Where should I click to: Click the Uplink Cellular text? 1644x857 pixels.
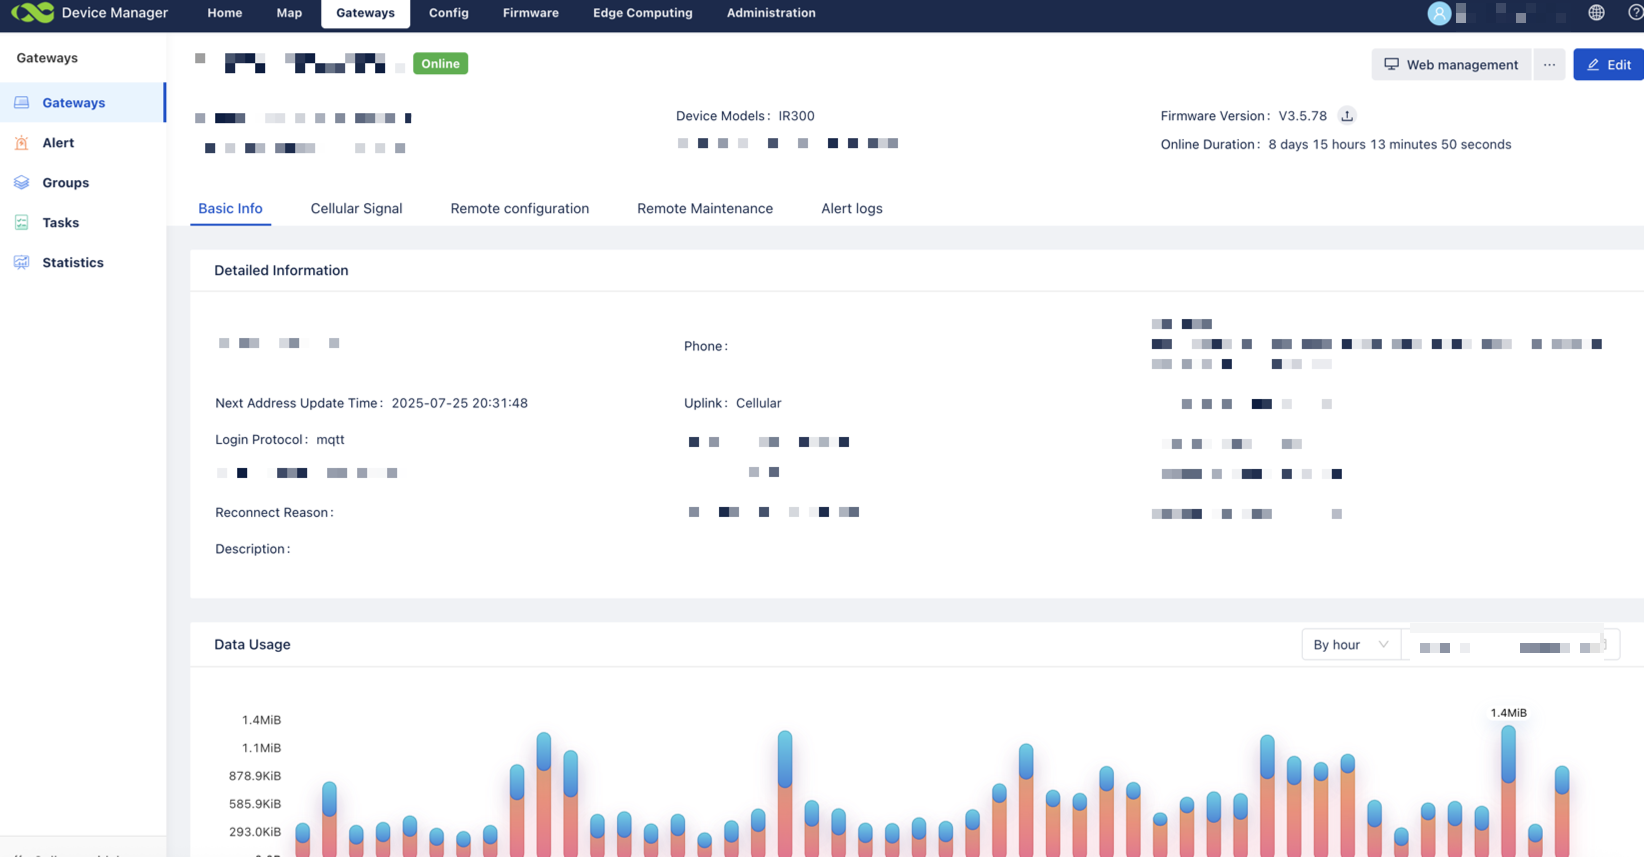click(733, 403)
